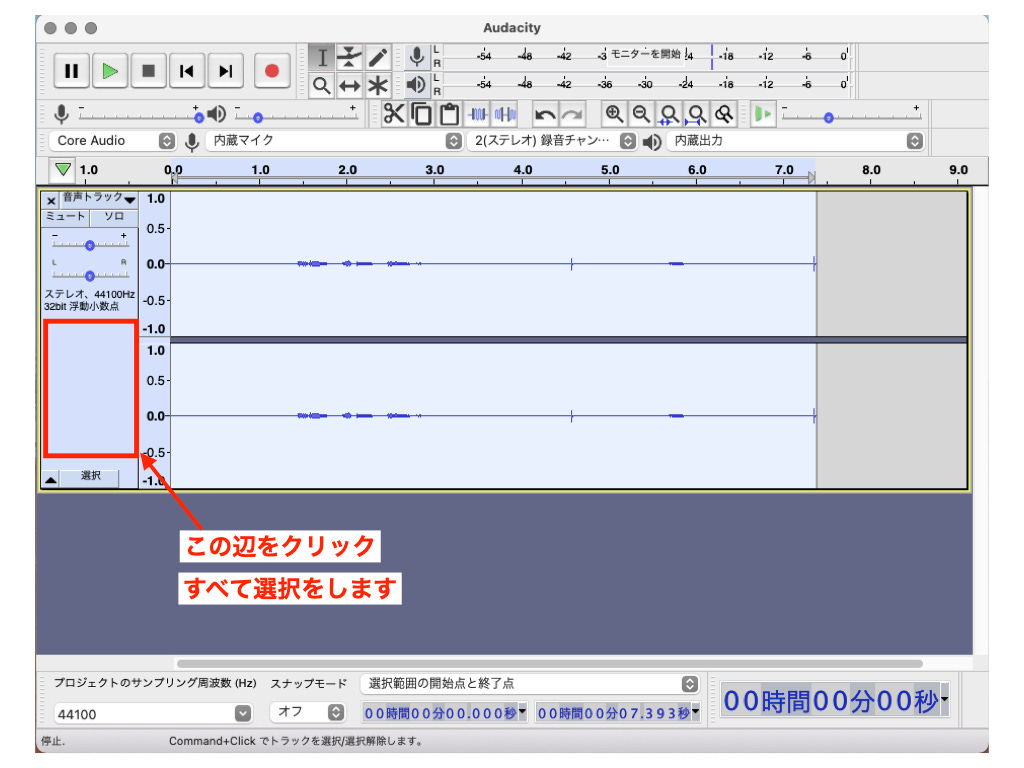Open the project rate 44100 dropdown
1024x768 pixels.
coord(153,713)
